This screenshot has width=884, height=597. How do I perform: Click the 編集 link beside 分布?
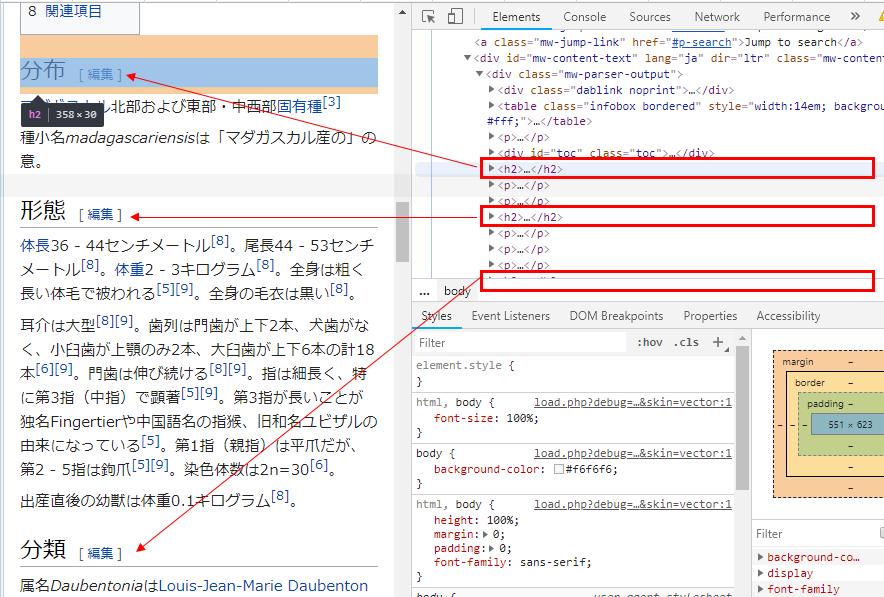click(x=100, y=74)
